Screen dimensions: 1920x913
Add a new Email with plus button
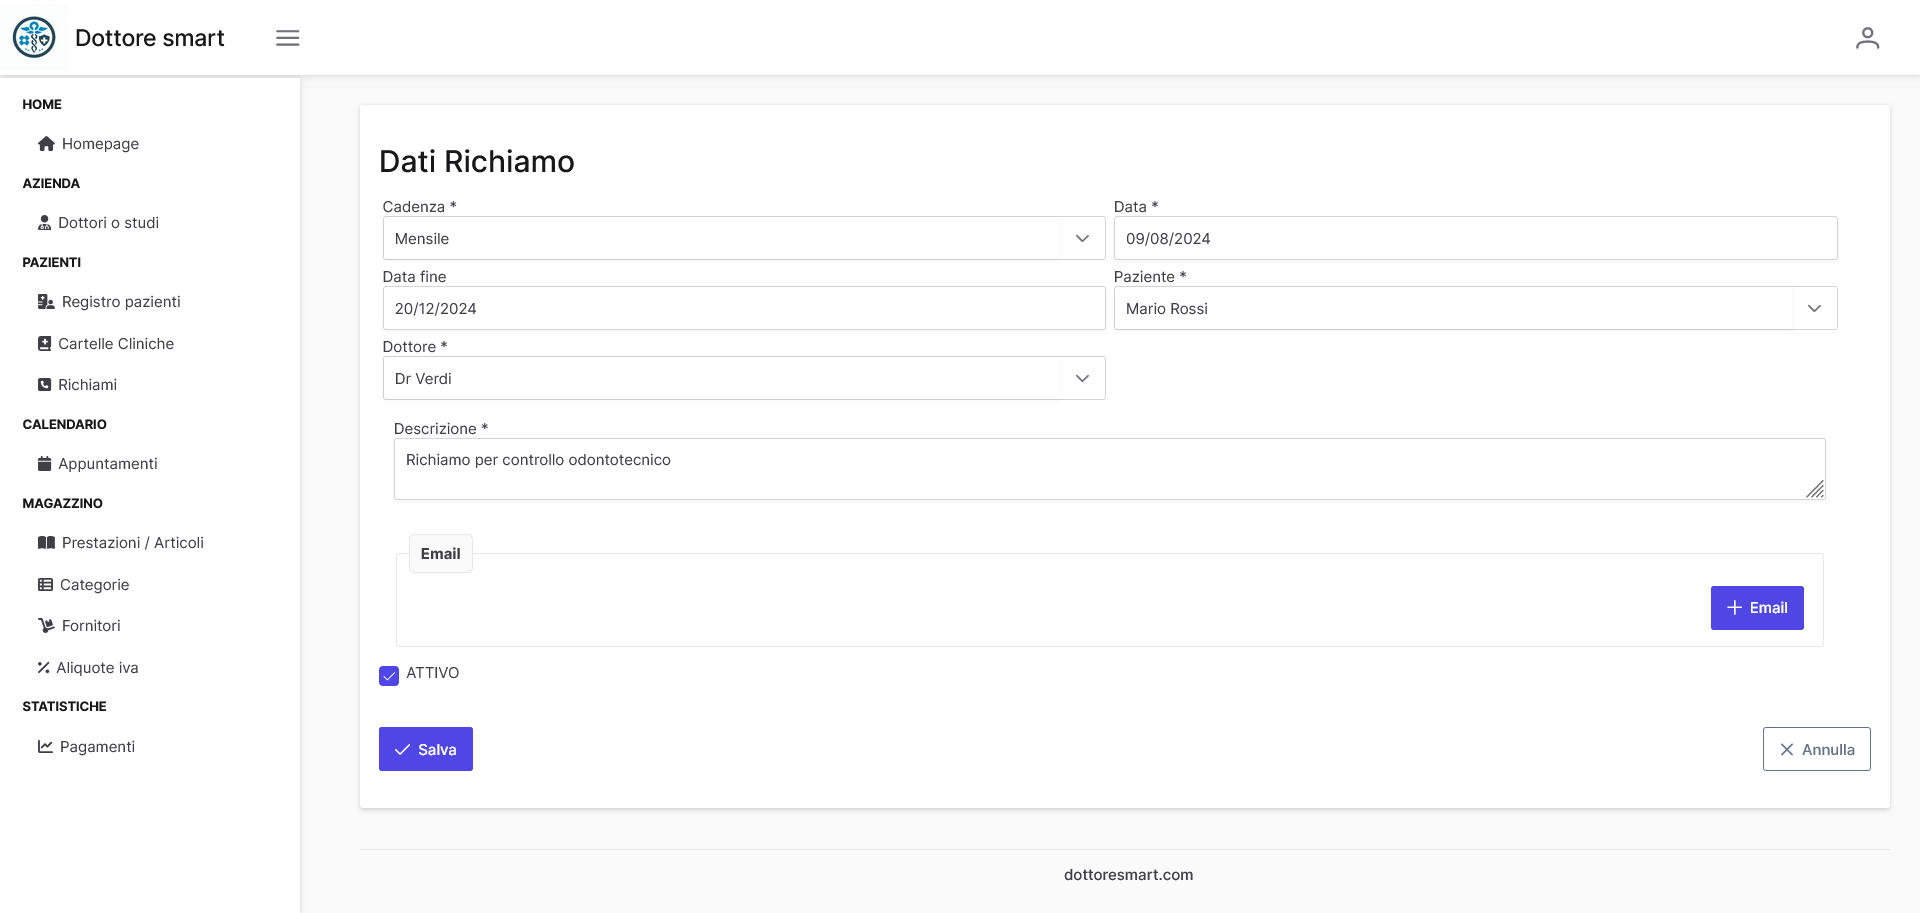(1757, 608)
